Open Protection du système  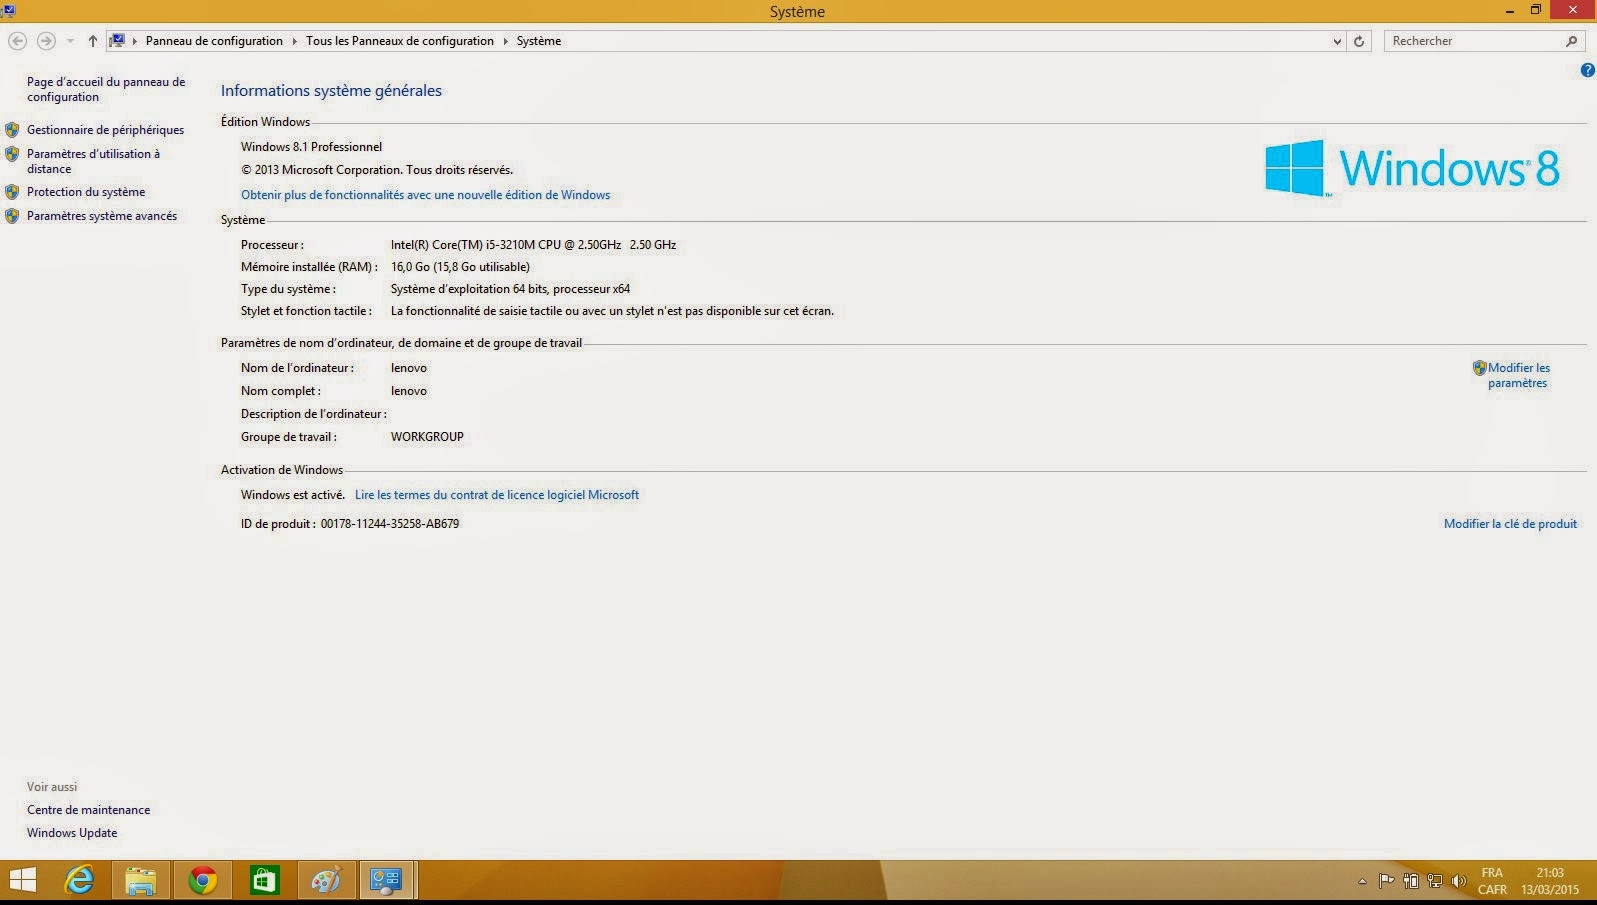pos(86,192)
